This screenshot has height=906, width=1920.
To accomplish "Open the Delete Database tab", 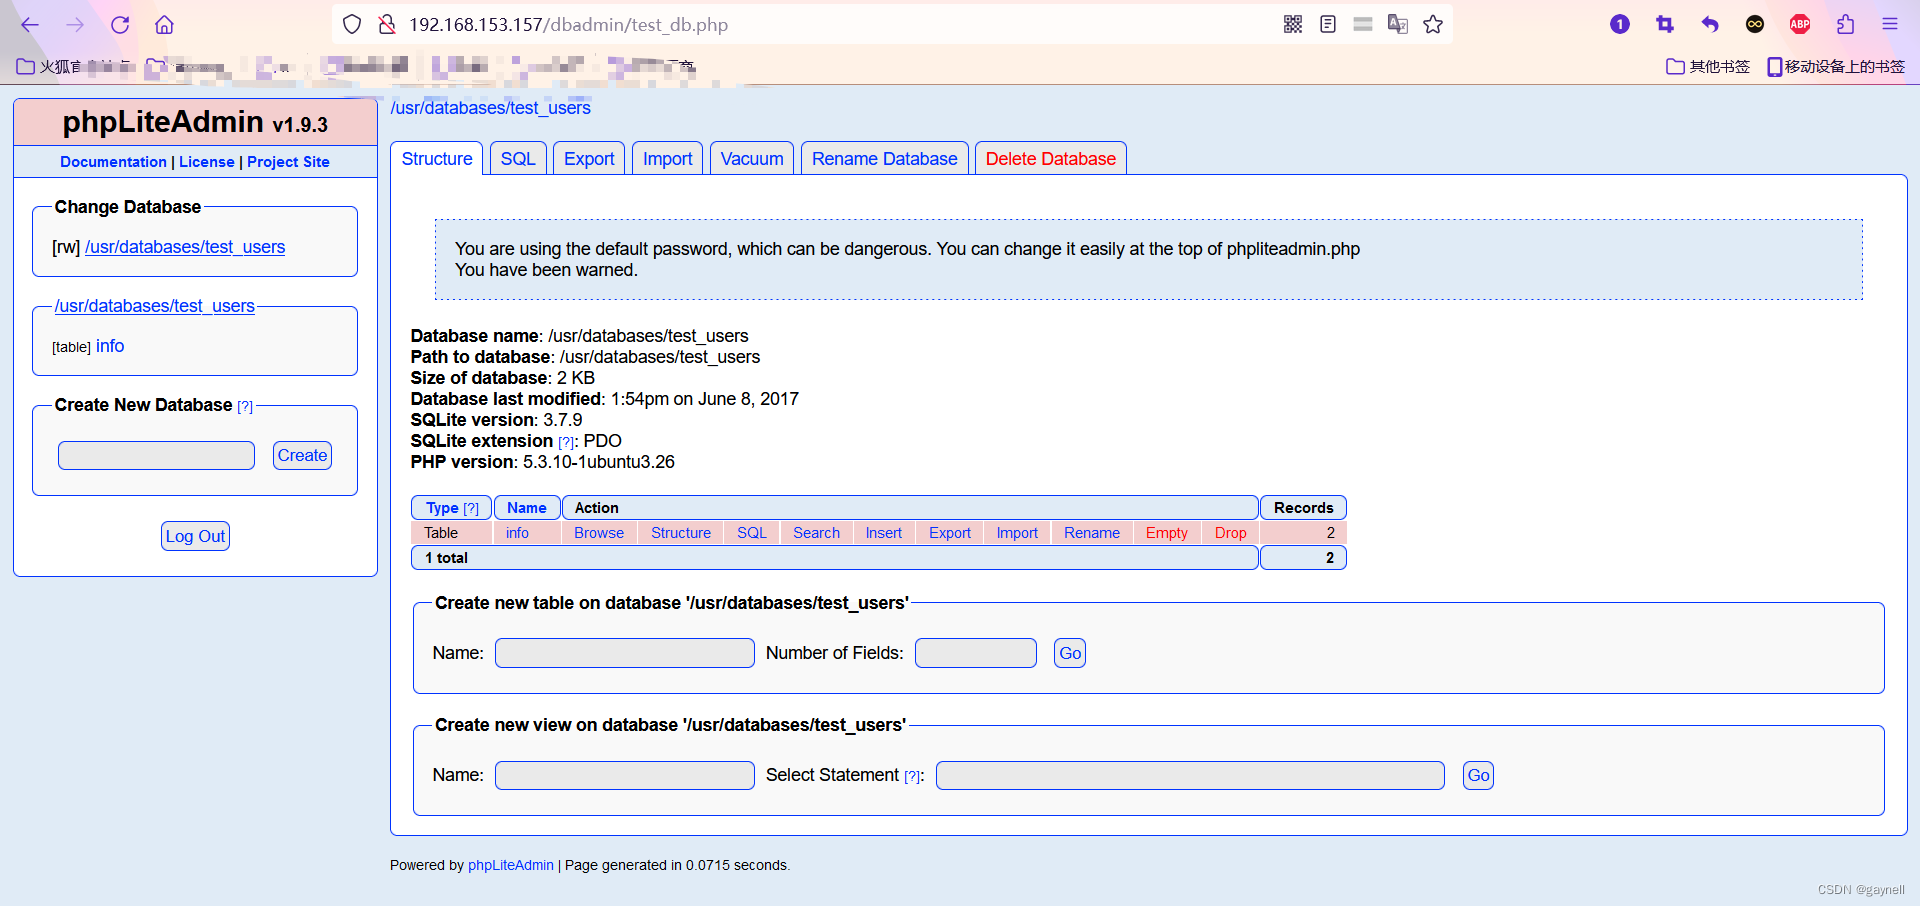I will (1051, 159).
